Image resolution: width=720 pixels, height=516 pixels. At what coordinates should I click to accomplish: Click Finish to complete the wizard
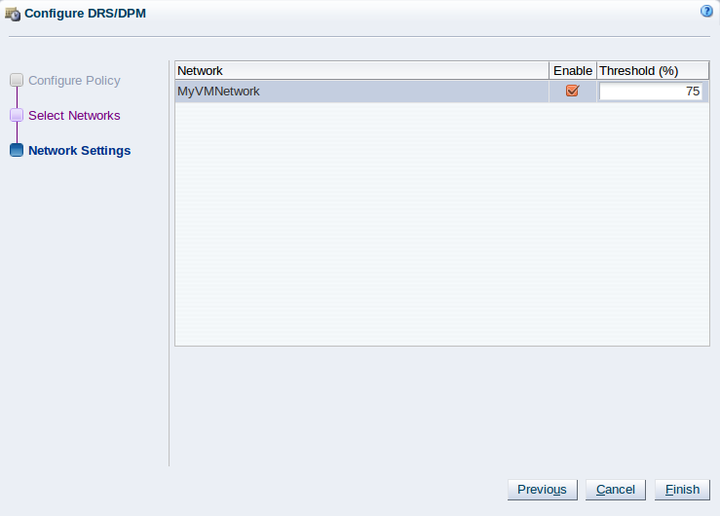682,490
